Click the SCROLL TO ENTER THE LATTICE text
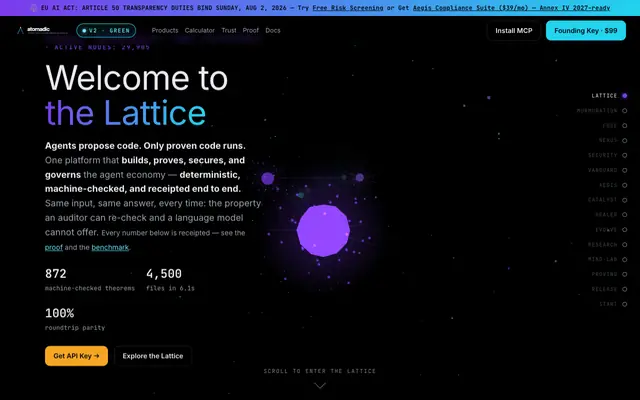This screenshot has height=400, width=640. pyautogui.click(x=320, y=371)
